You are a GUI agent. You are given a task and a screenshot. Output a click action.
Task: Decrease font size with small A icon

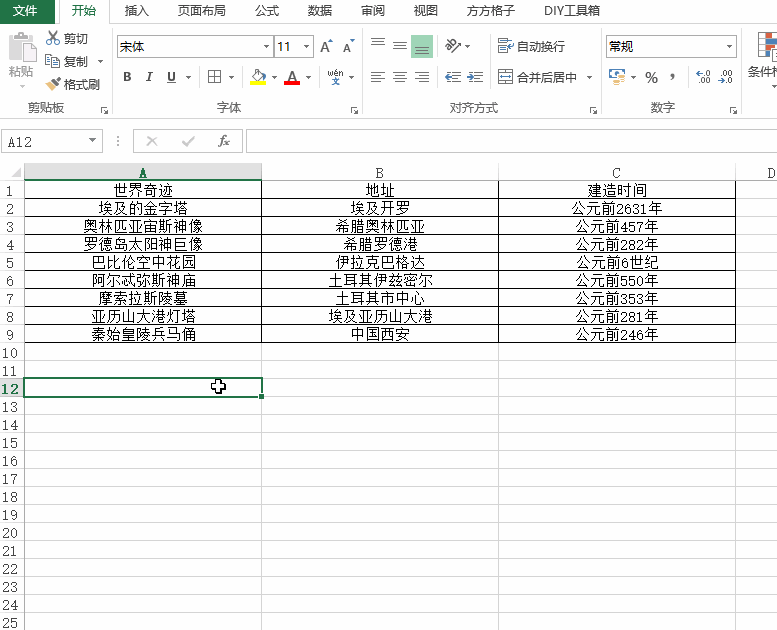[x=348, y=46]
